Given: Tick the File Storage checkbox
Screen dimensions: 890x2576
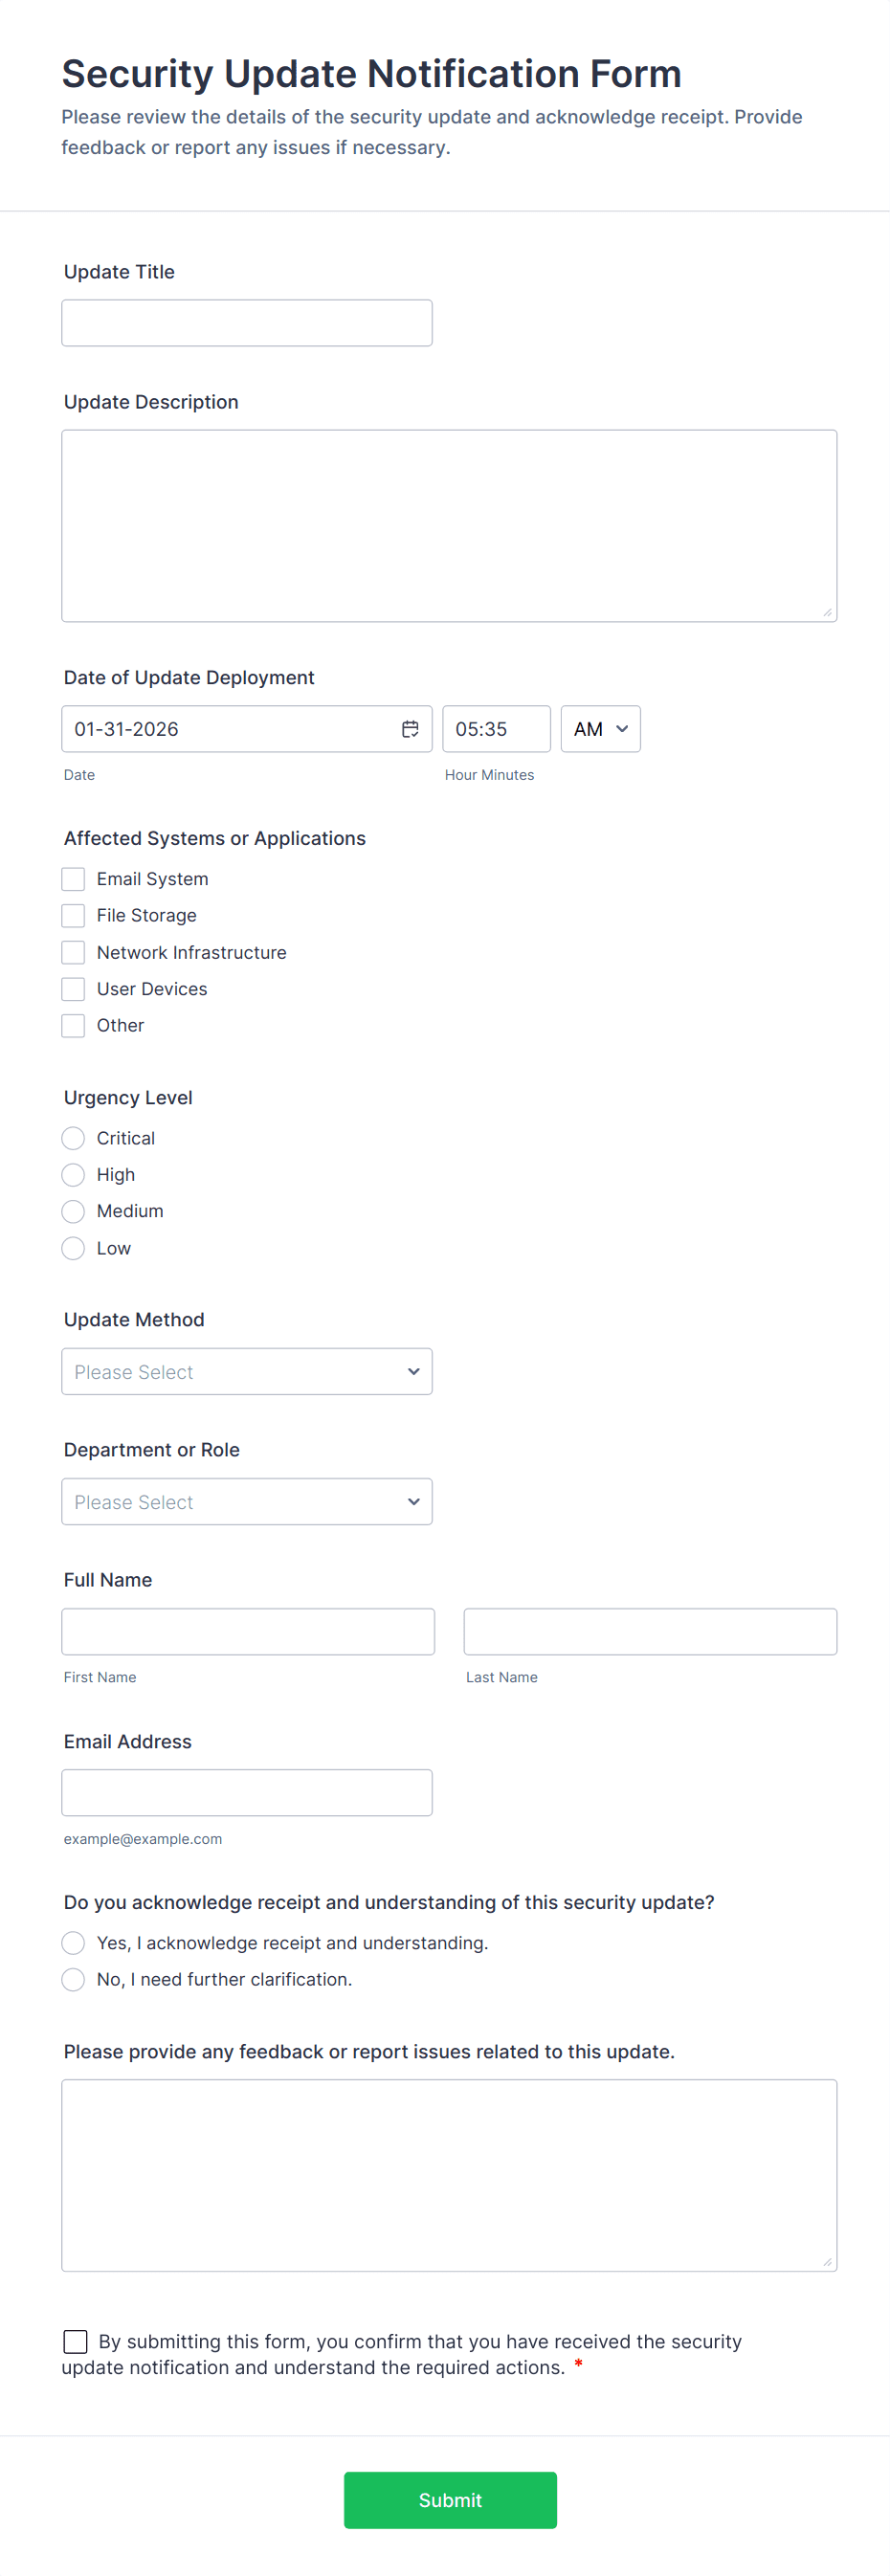Looking at the screenshot, I should tap(73, 915).
